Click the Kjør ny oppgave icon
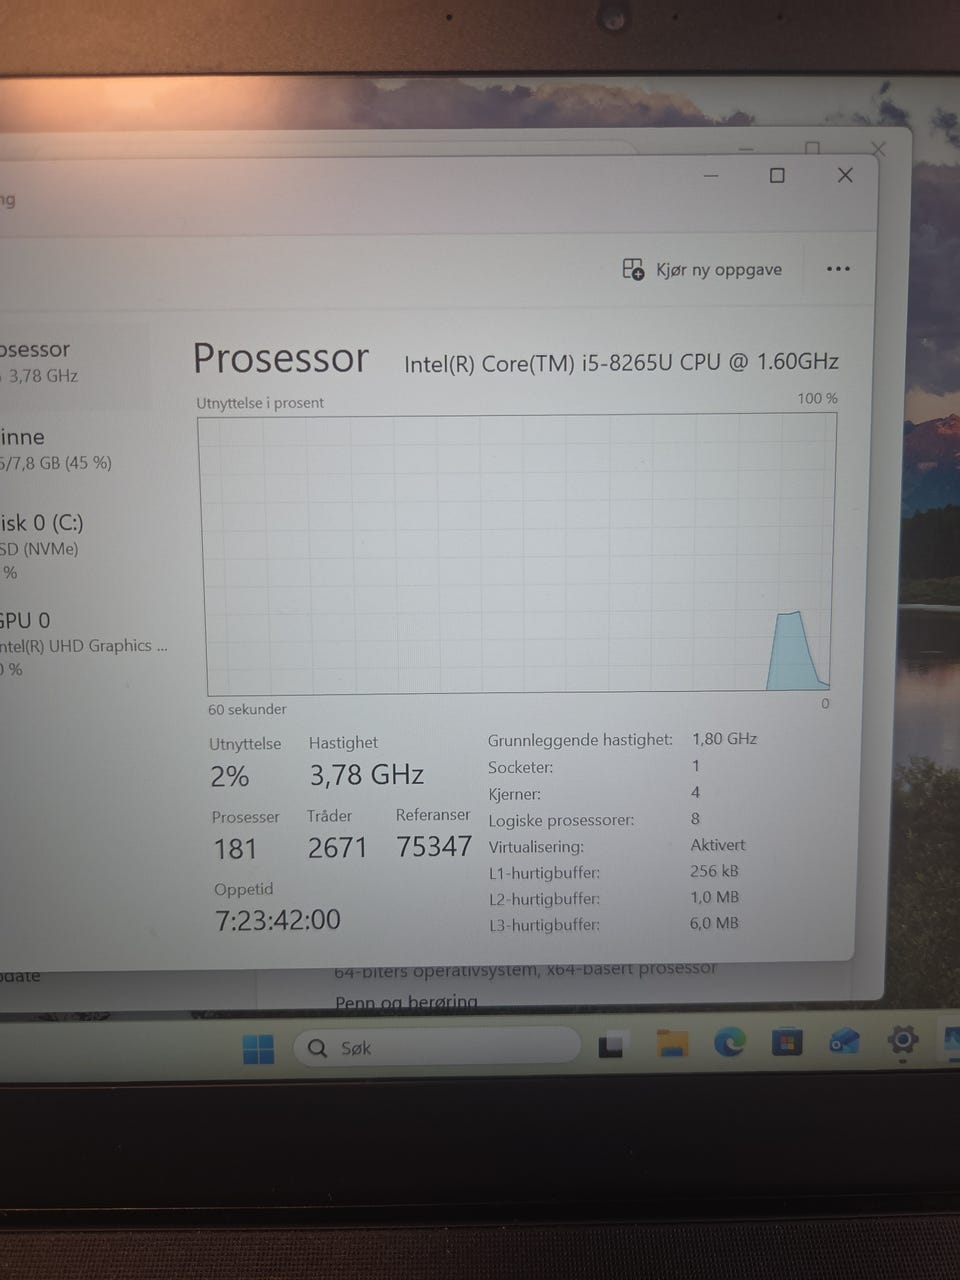 click(x=633, y=269)
